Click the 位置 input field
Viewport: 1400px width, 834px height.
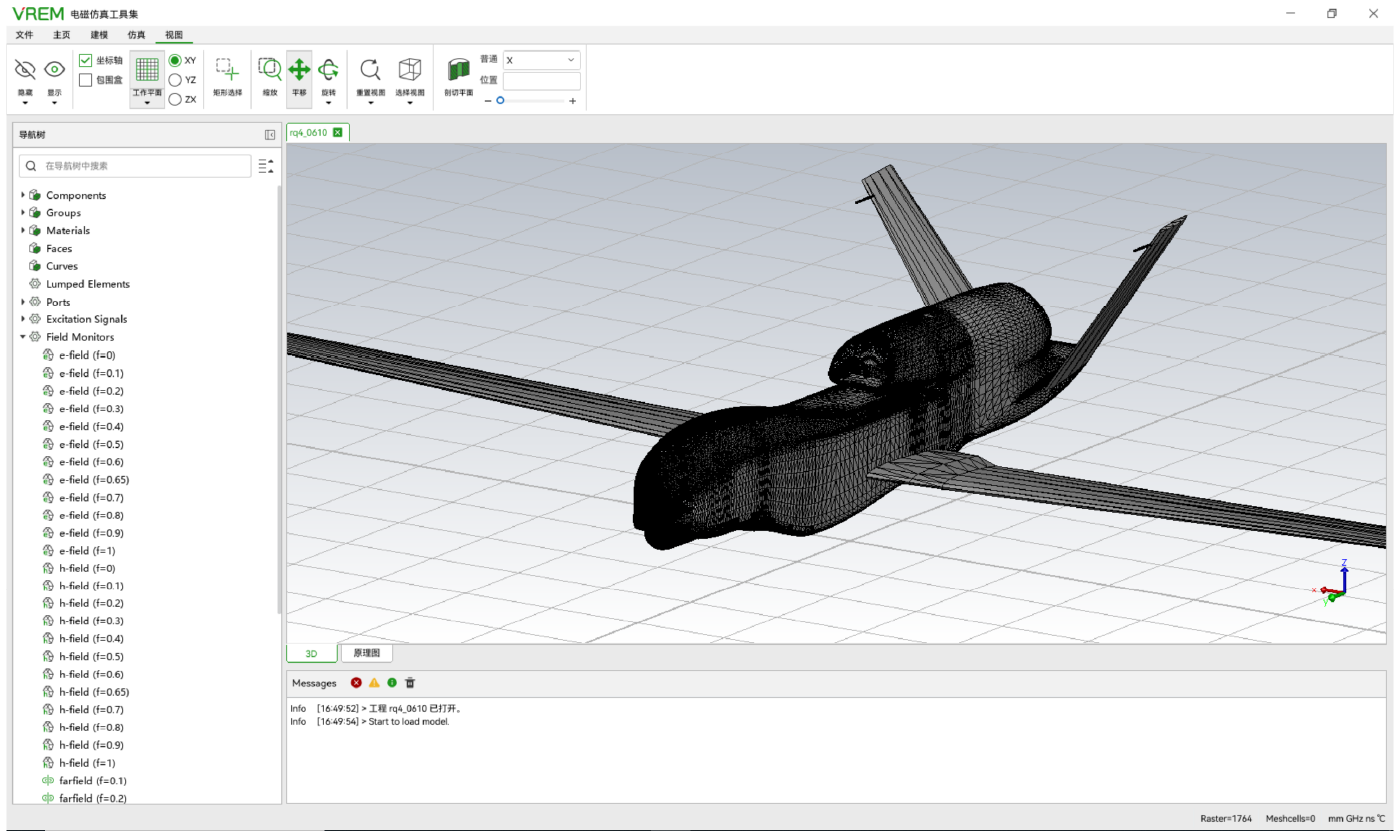[x=541, y=81]
